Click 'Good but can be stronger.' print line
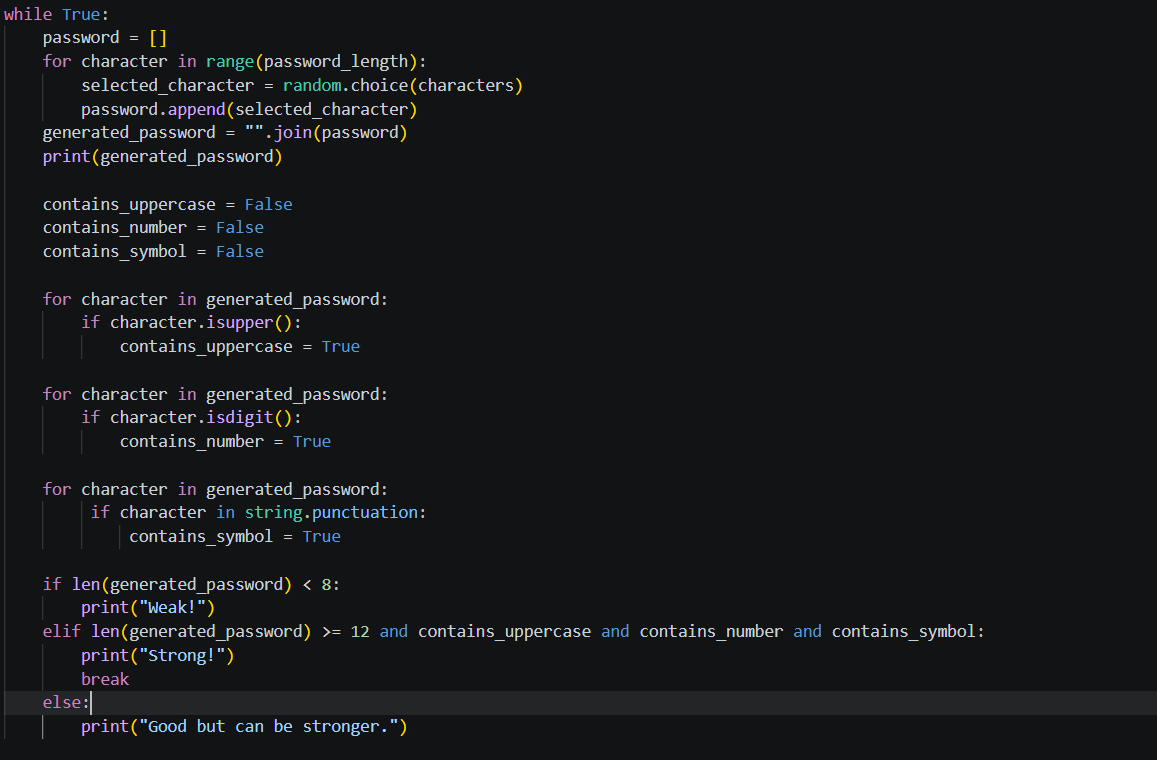Screen dimensions: 1157x760 tap(244, 727)
